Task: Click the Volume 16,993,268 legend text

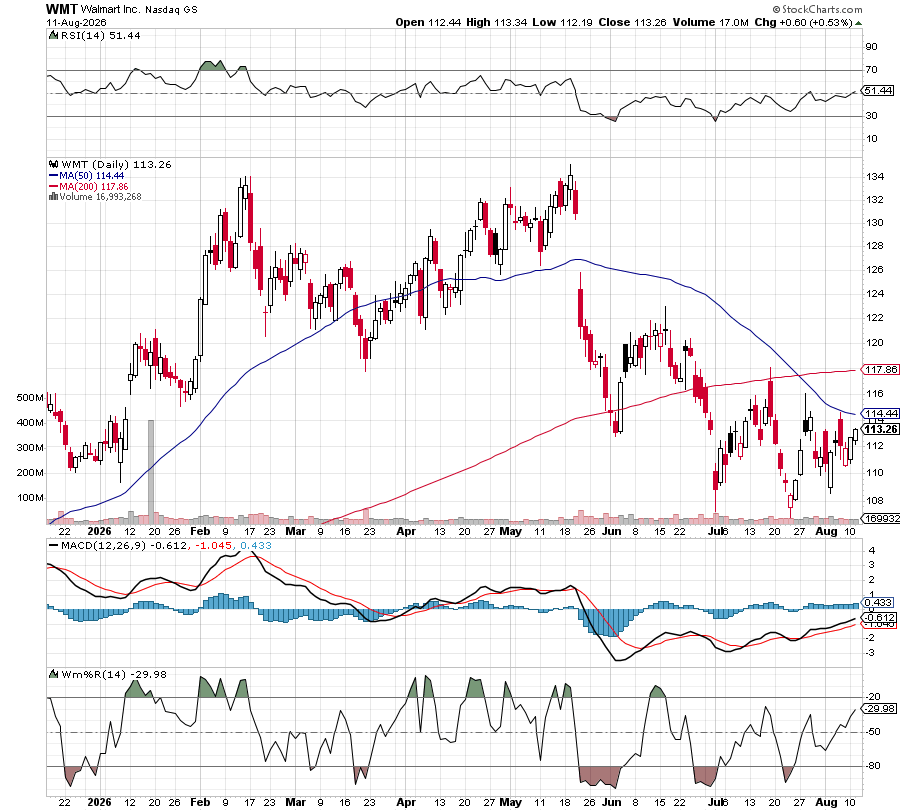Action: coord(100,196)
